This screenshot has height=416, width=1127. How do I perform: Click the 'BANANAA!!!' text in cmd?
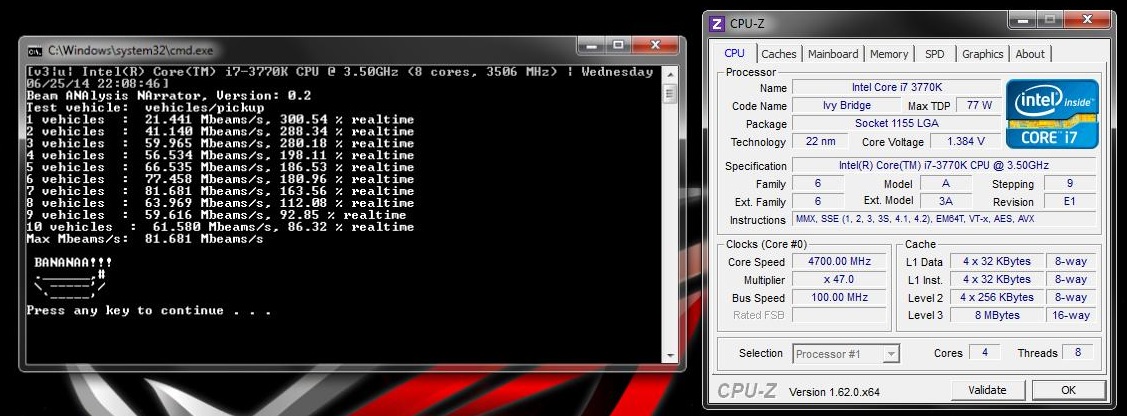(x=73, y=263)
